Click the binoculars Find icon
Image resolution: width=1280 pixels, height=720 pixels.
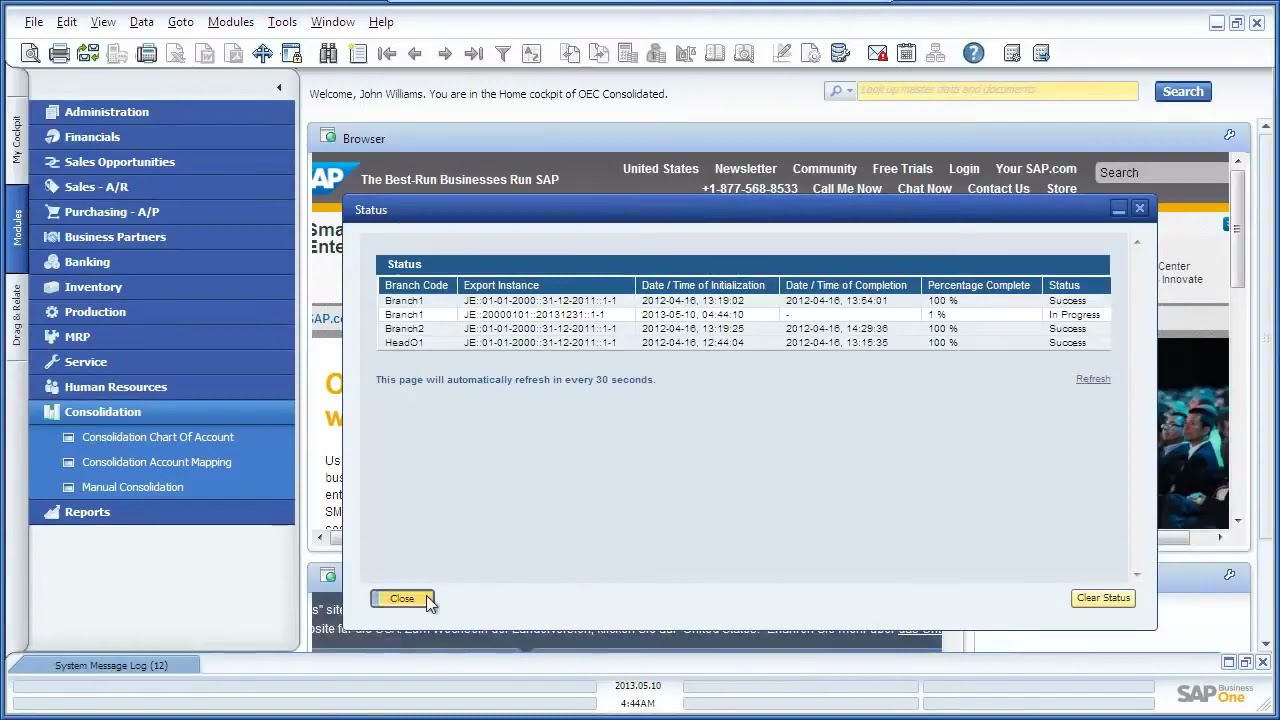click(328, 53)
